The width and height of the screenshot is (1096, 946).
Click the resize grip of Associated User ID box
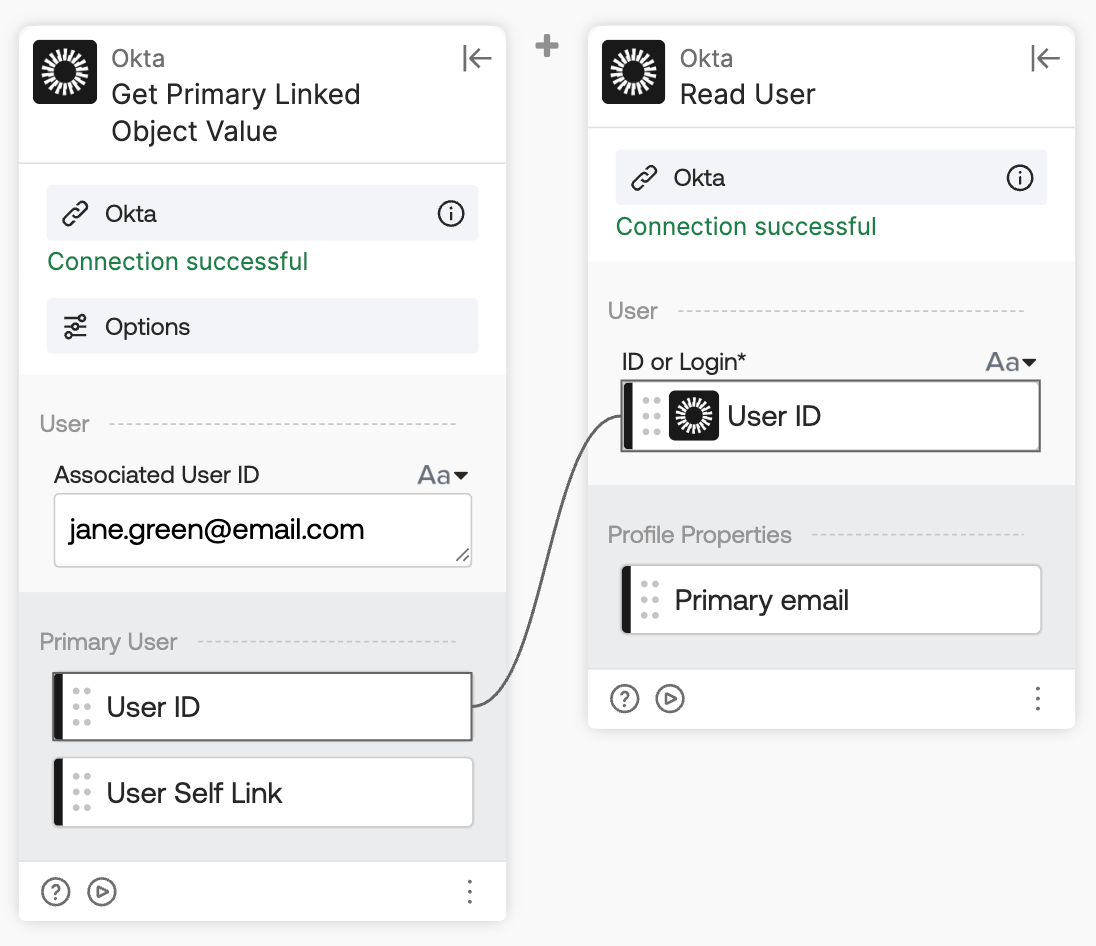coord(463,556)
